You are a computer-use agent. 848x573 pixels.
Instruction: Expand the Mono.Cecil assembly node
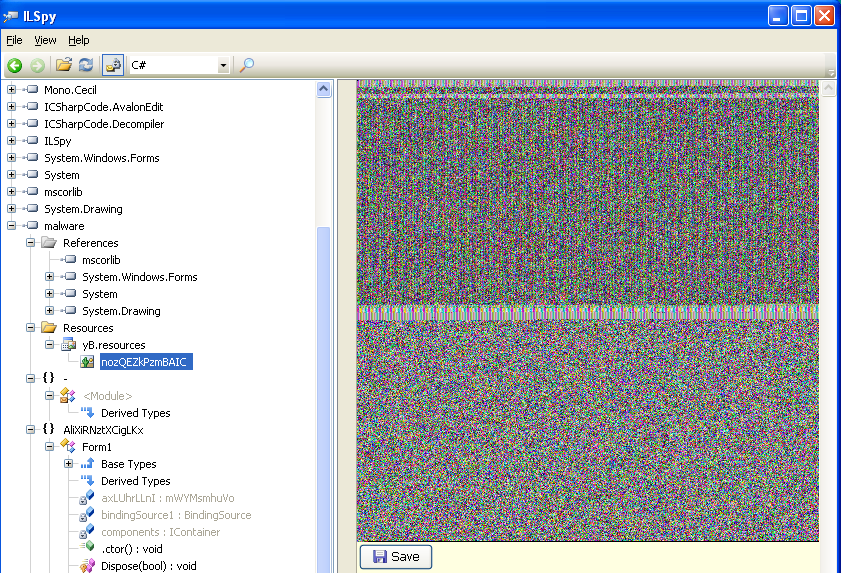pyautogui.click(x=12, y=90)
